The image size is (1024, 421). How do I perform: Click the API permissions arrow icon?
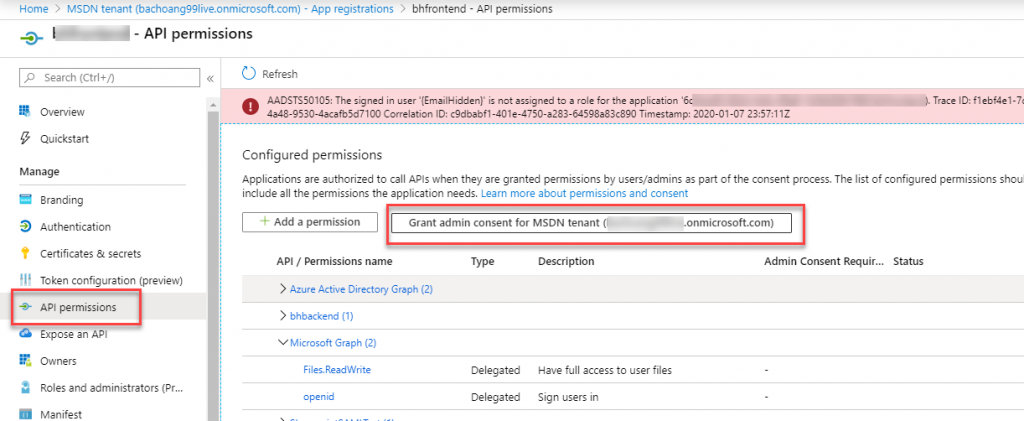tap(26, 307)
